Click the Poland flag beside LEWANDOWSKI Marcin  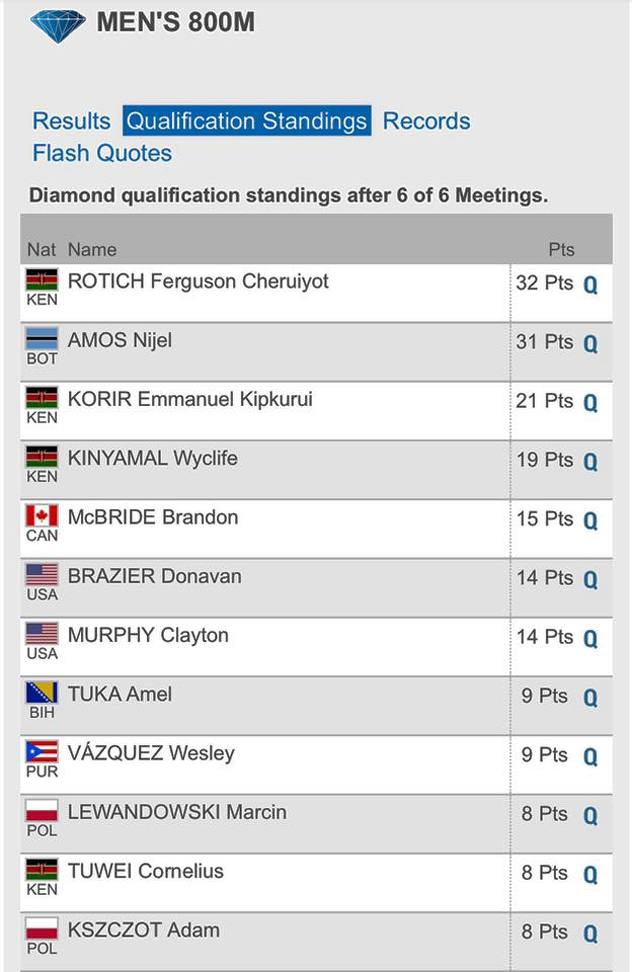42,811
